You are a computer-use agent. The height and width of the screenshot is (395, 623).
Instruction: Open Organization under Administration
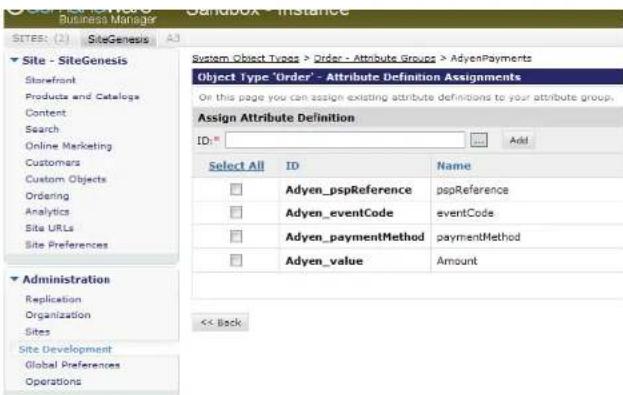[58, 315]
